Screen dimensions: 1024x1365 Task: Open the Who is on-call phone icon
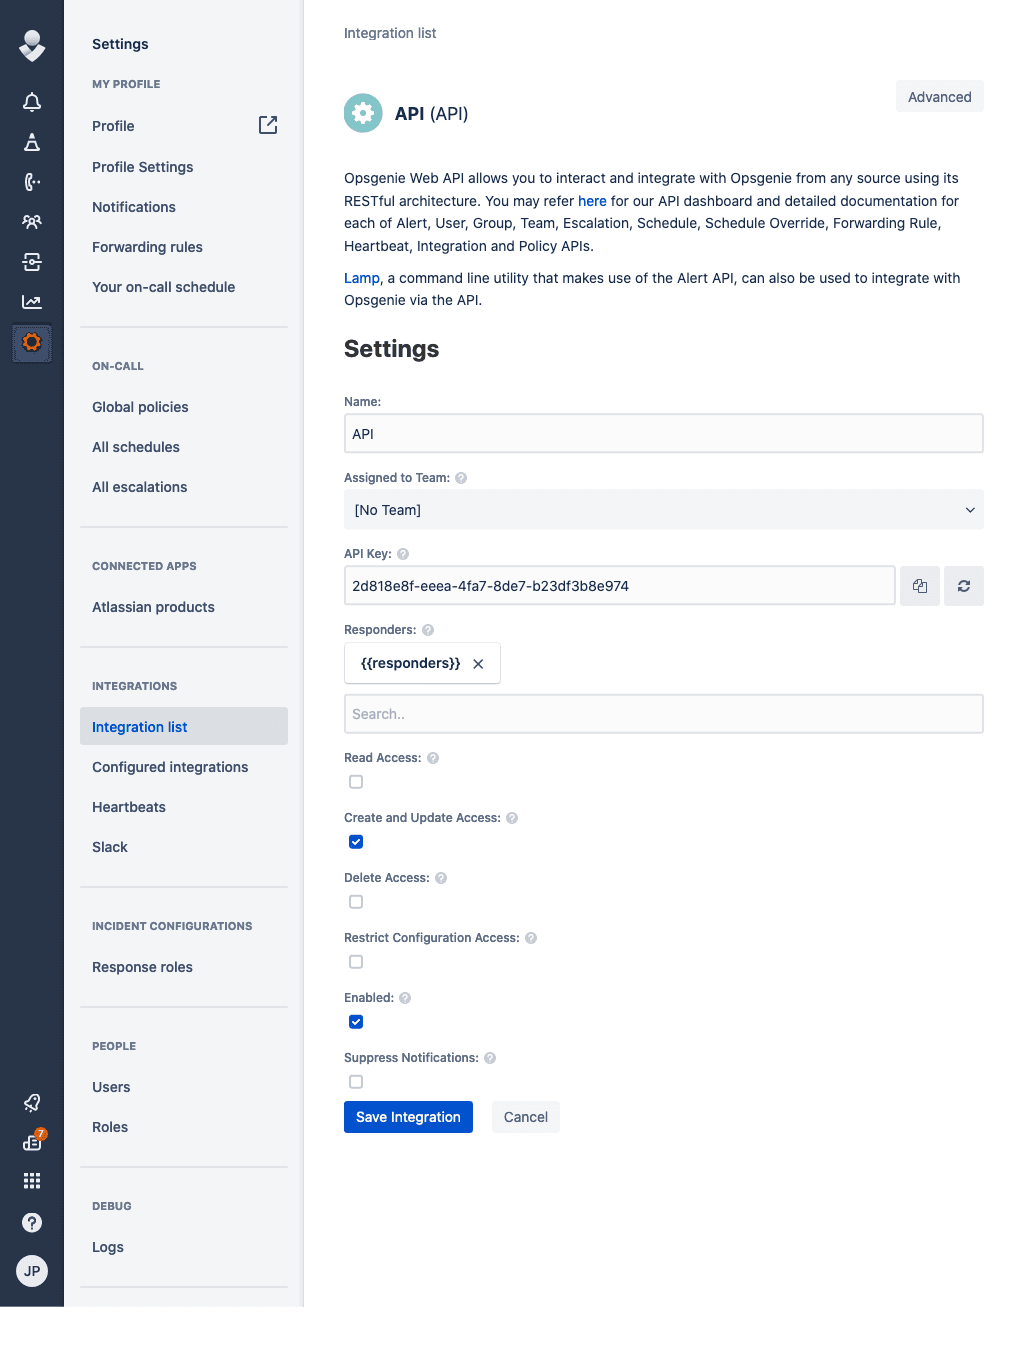[31, 182]
